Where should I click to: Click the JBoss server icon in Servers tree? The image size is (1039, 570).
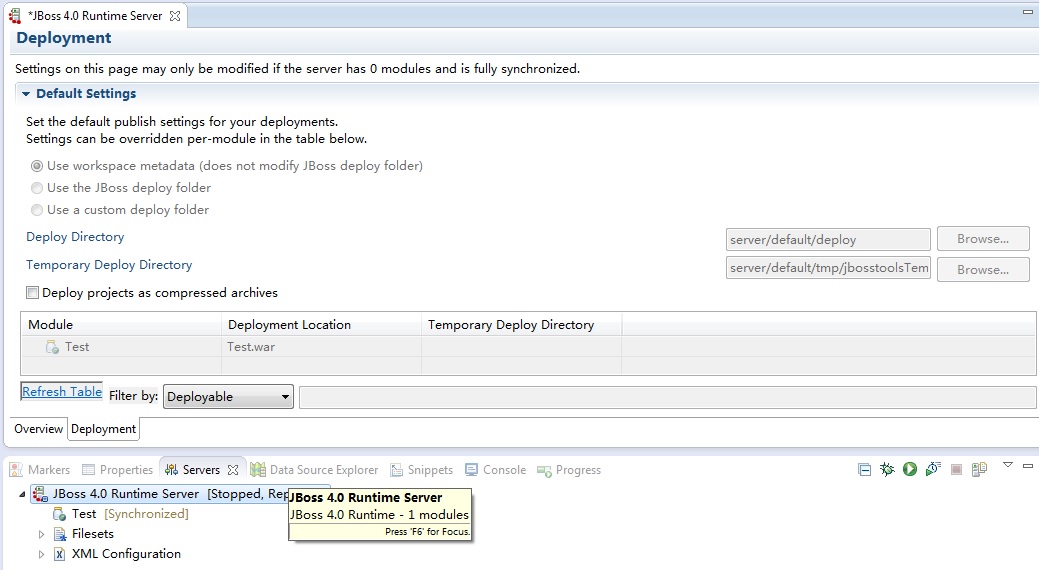tap(40, 494)
